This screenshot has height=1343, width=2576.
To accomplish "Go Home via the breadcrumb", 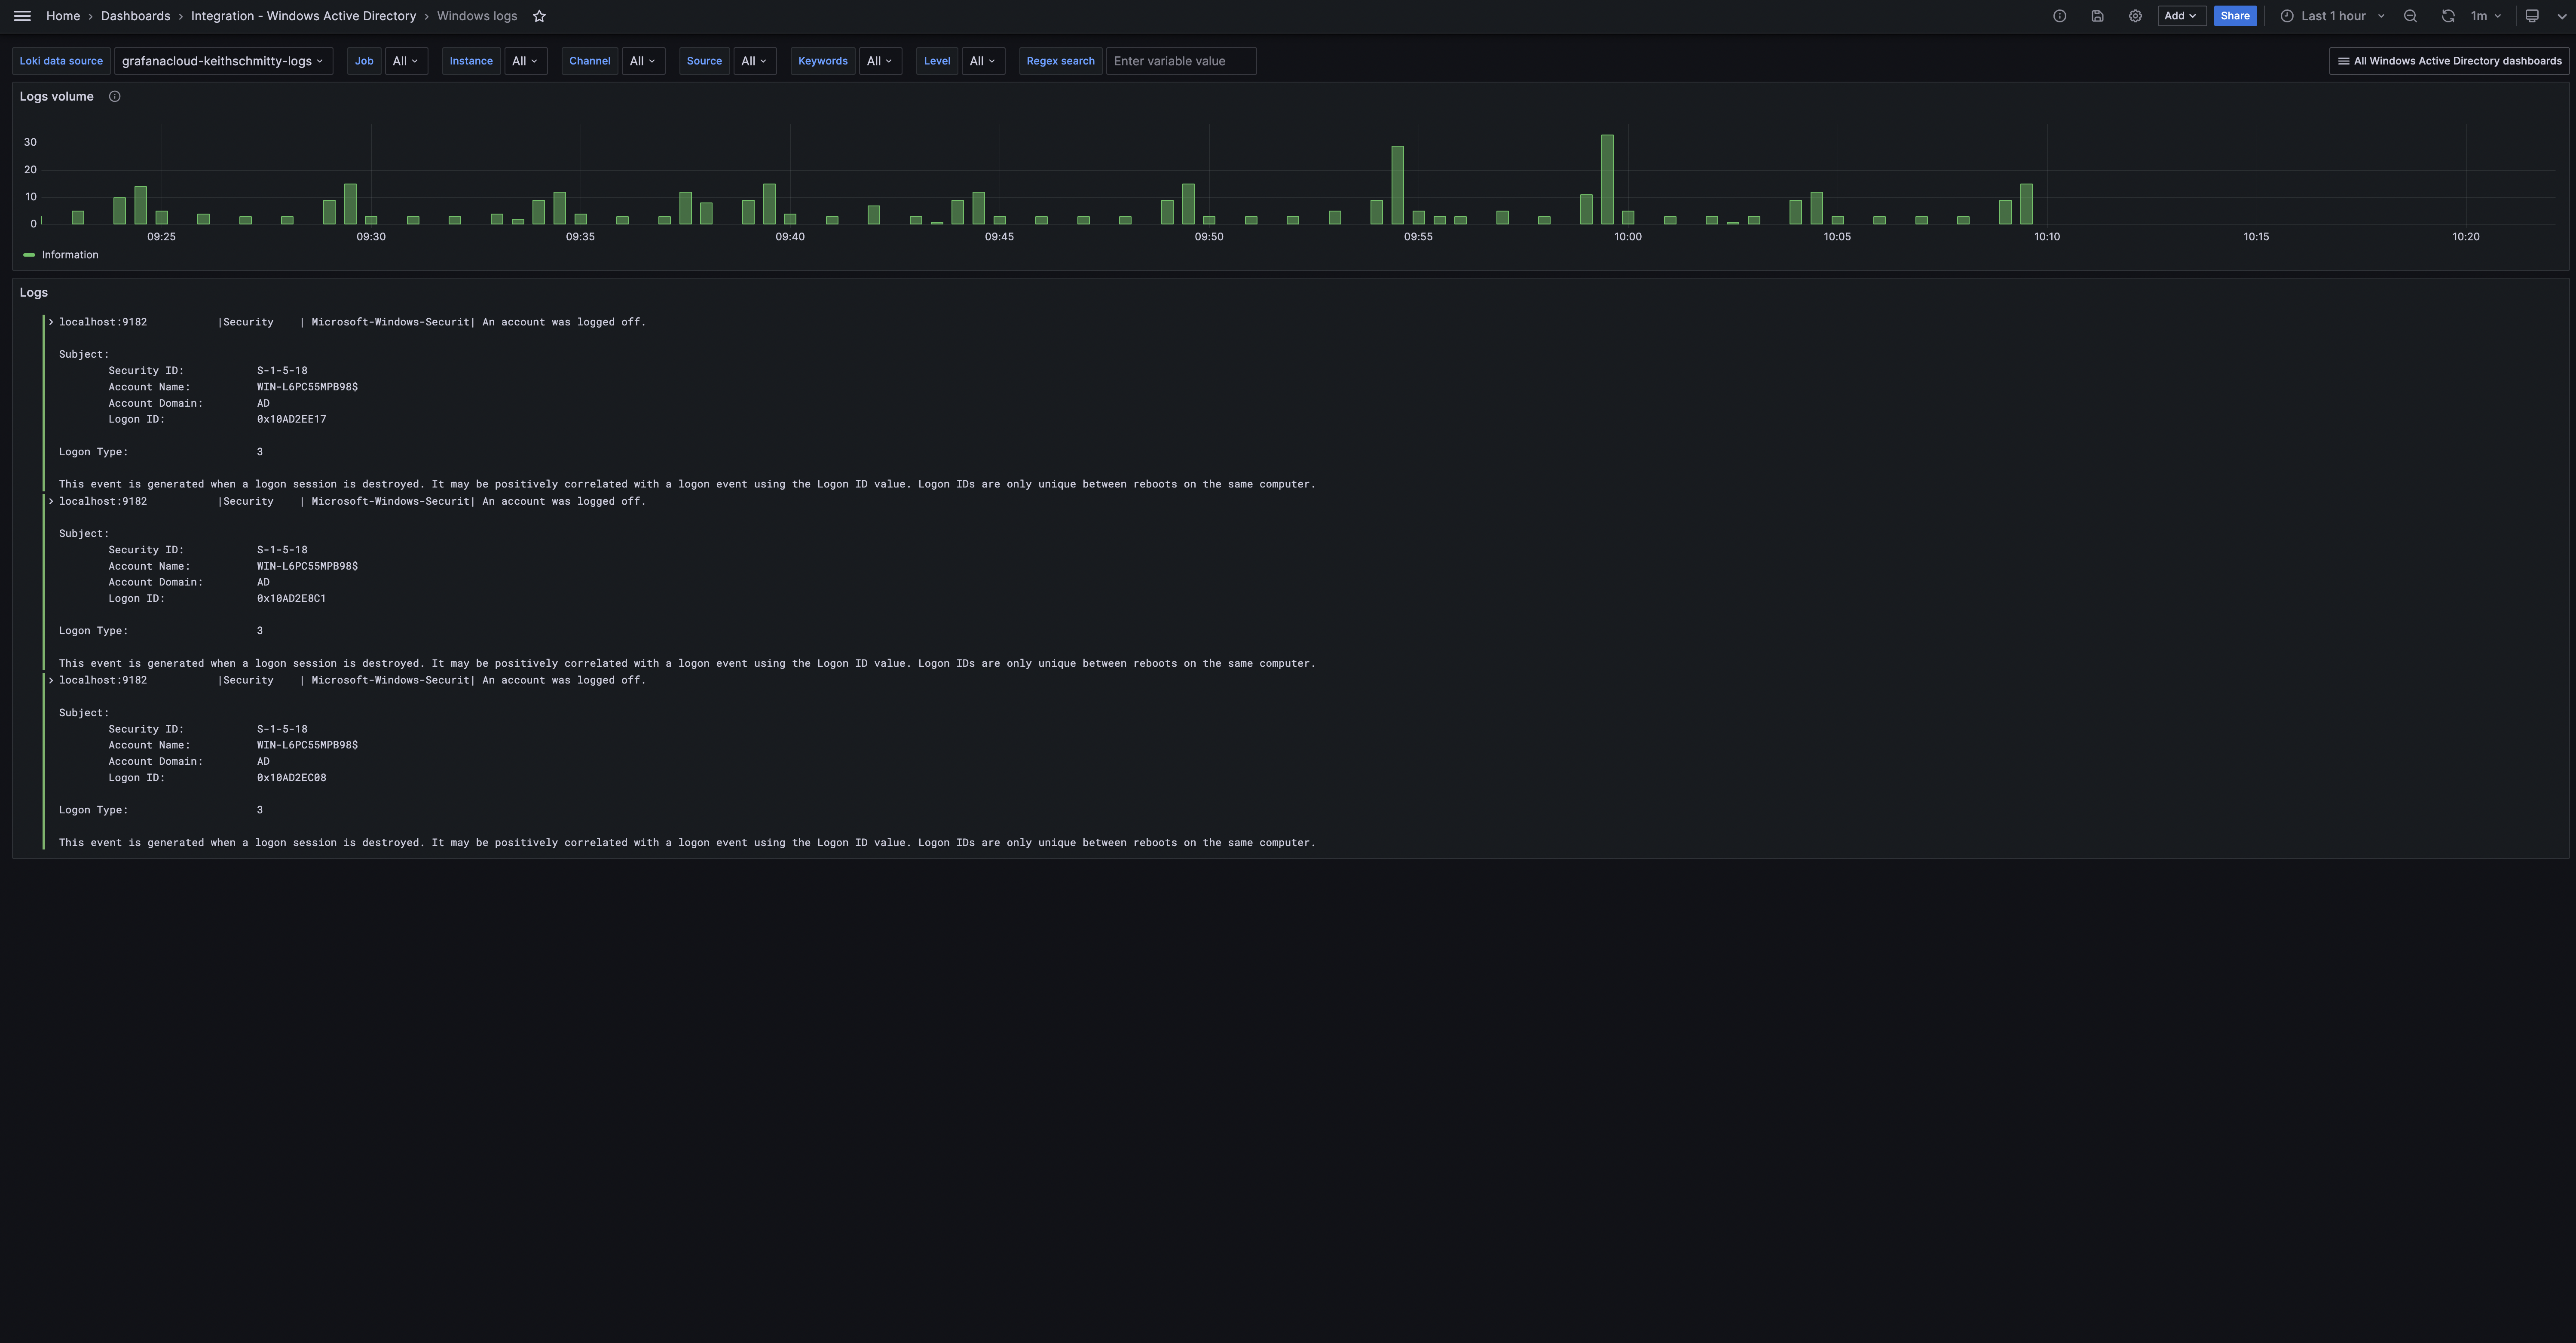I will tap(63, 16).
